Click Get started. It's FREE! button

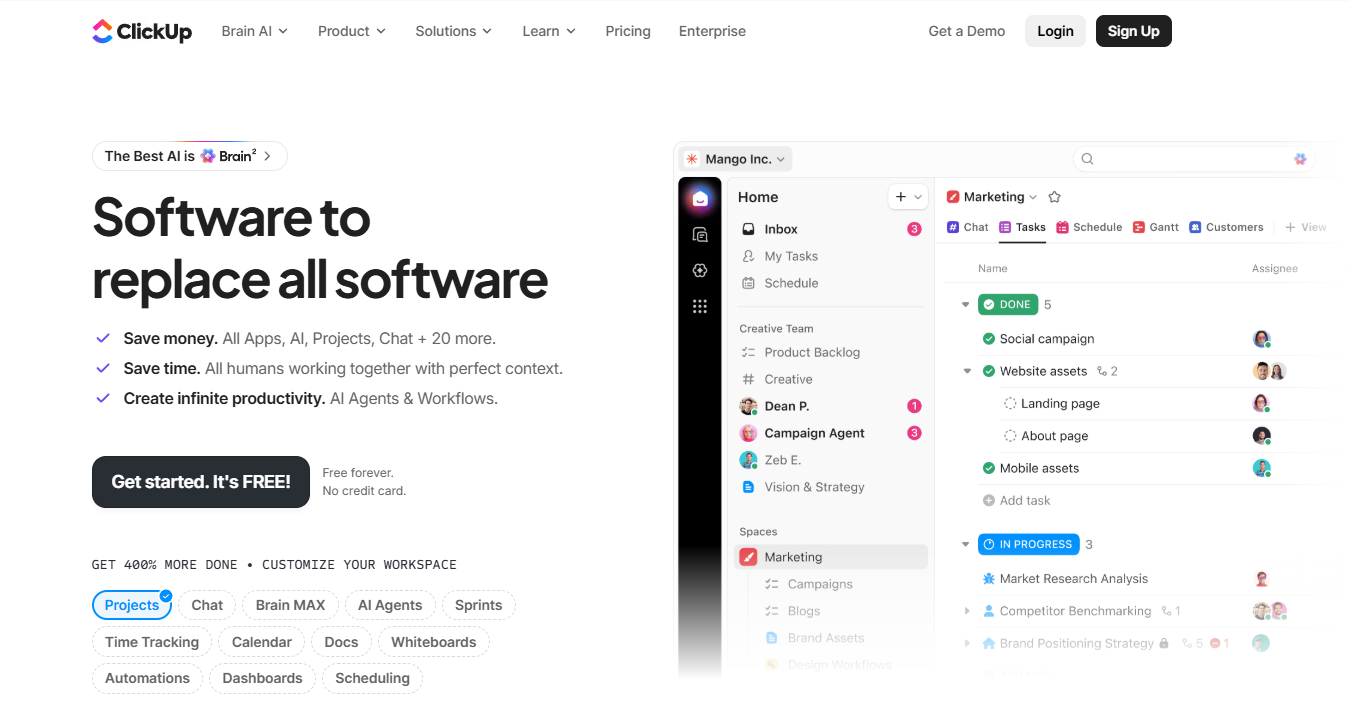click(x=201, y=482)
